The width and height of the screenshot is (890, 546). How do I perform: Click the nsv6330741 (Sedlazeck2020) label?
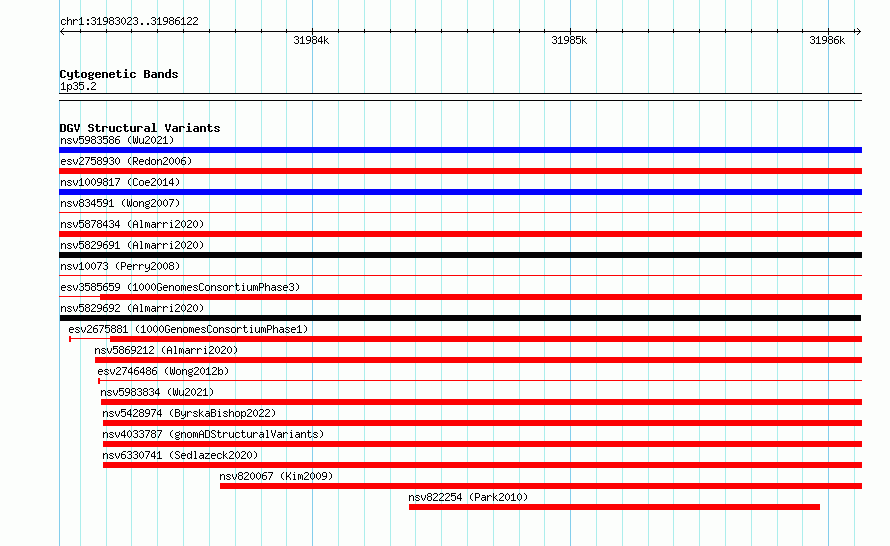[x=180, y=455]
